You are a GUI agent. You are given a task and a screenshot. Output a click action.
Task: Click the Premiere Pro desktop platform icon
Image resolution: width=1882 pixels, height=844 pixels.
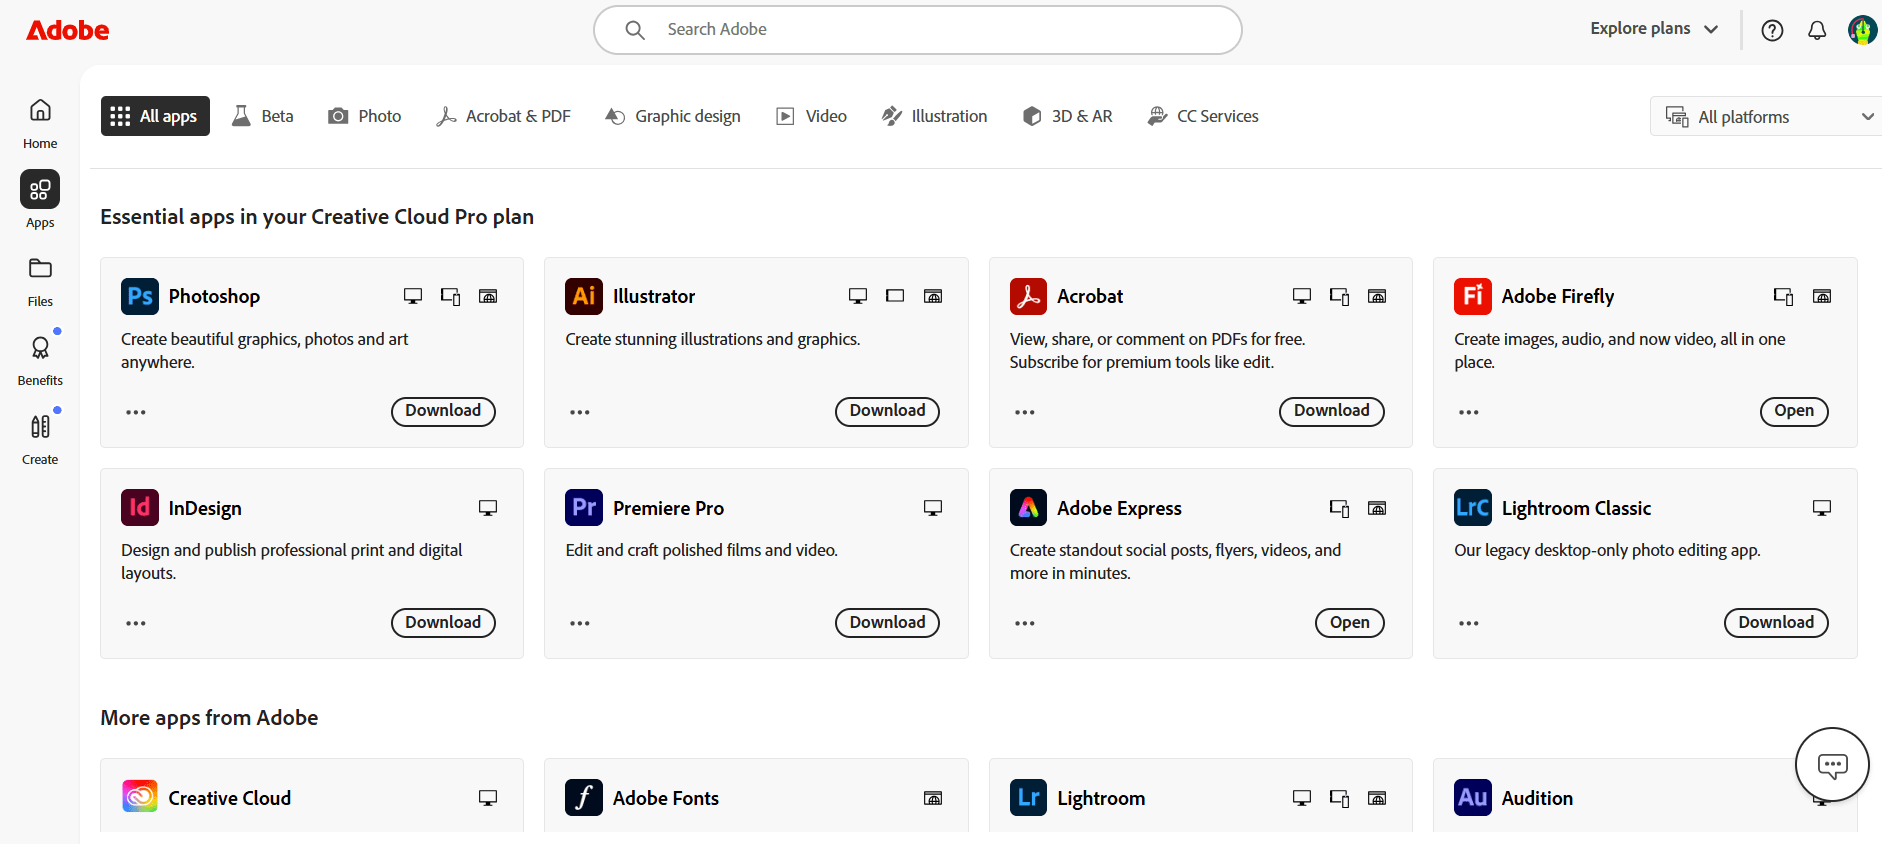(x=933, y=508)
